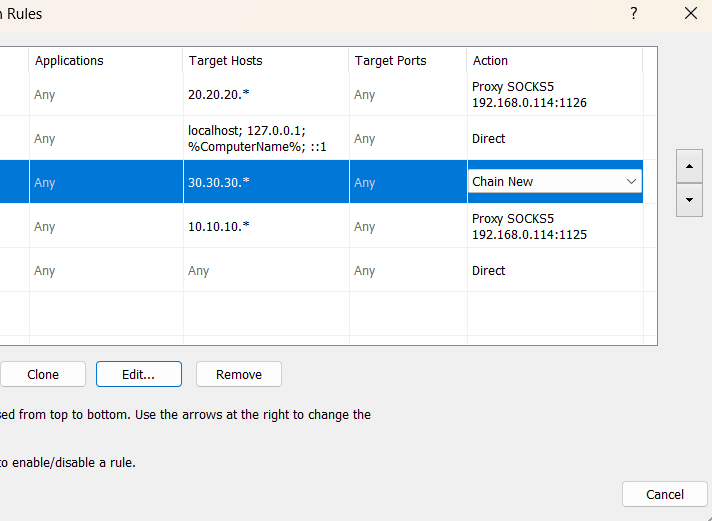
Task: Click the move rule up arrow
Action: coord(689,165)
